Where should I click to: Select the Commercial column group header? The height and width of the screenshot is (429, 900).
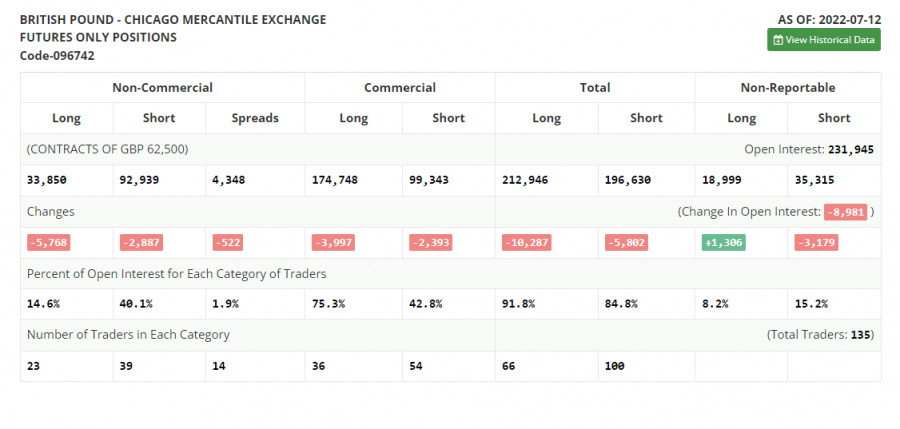[x=399, y=88]
